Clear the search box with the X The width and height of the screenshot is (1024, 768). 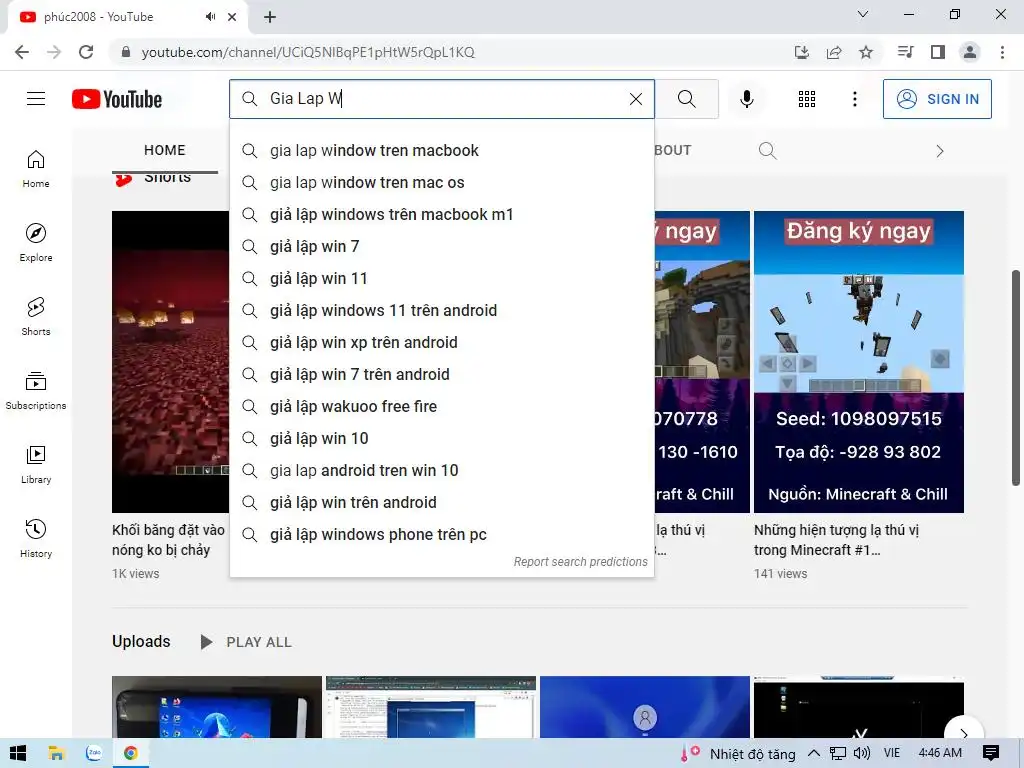635,99
